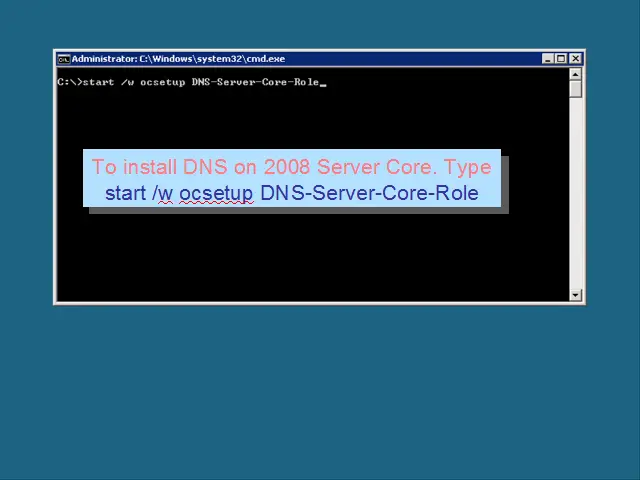
Task: Click the scrollbar down arrow in cmd window
Action: pos(575,295)
